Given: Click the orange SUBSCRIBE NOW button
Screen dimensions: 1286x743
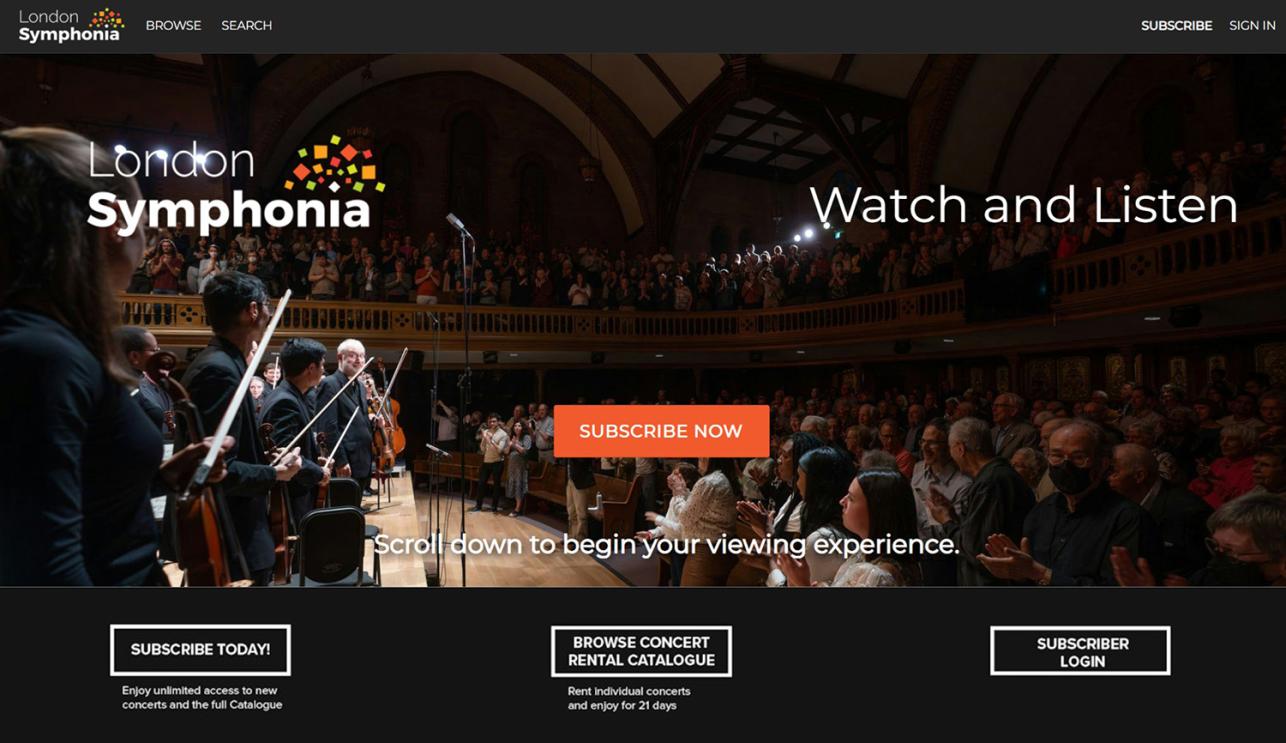Looking at the screenshot, I should pyautogui.click(x=661, y=431).
